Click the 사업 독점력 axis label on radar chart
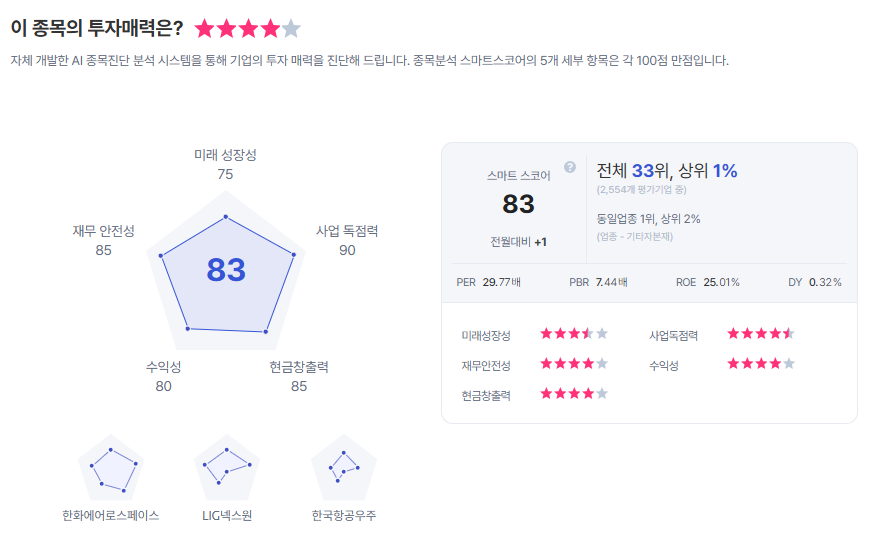The height and width of the screenshot is (546, 871). pos(347,231)
